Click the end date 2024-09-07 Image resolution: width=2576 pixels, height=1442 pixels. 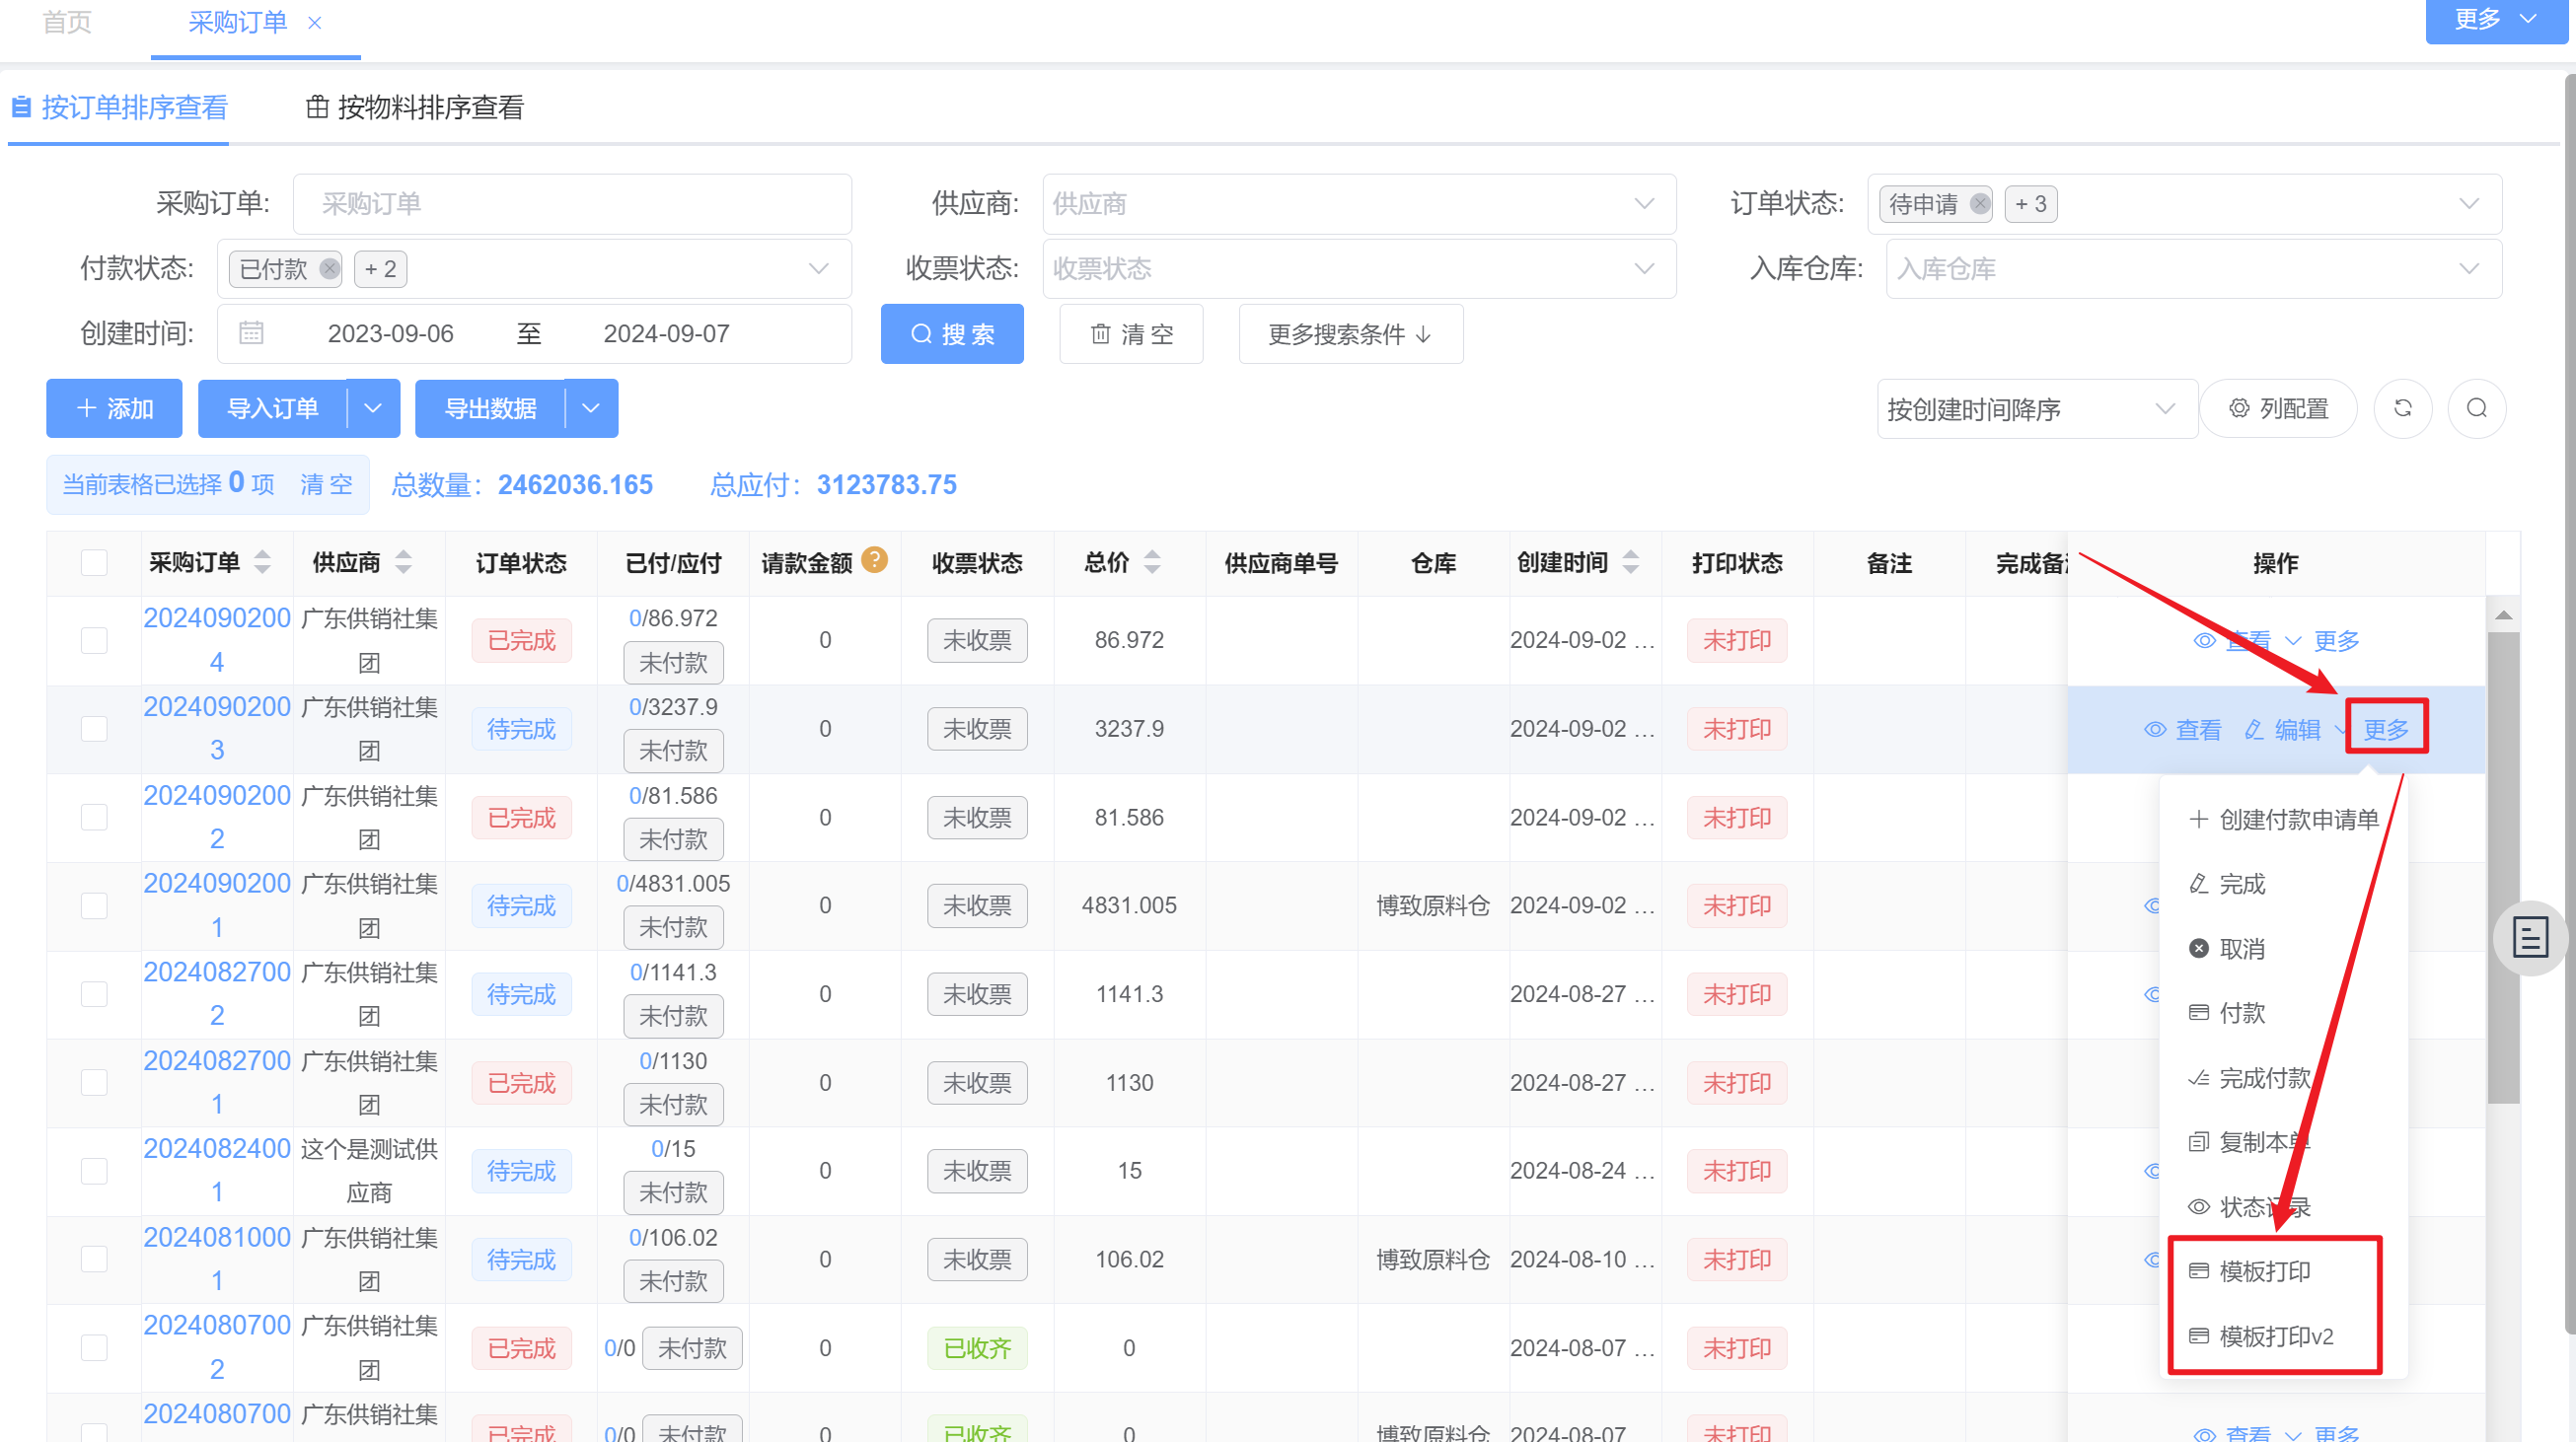coord(666,333)
